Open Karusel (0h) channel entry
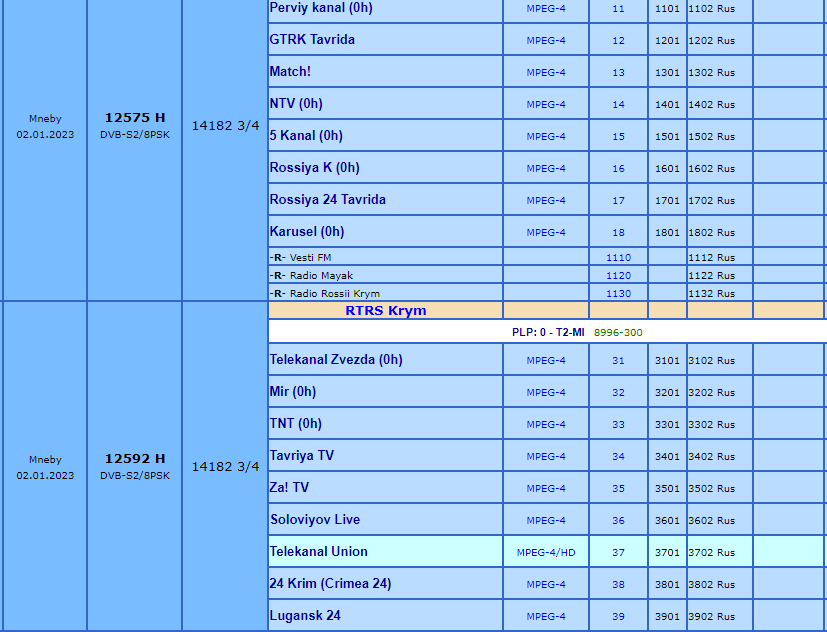Image resolution: width=827 pixels, height=632 pixels. tap(307, 232)
